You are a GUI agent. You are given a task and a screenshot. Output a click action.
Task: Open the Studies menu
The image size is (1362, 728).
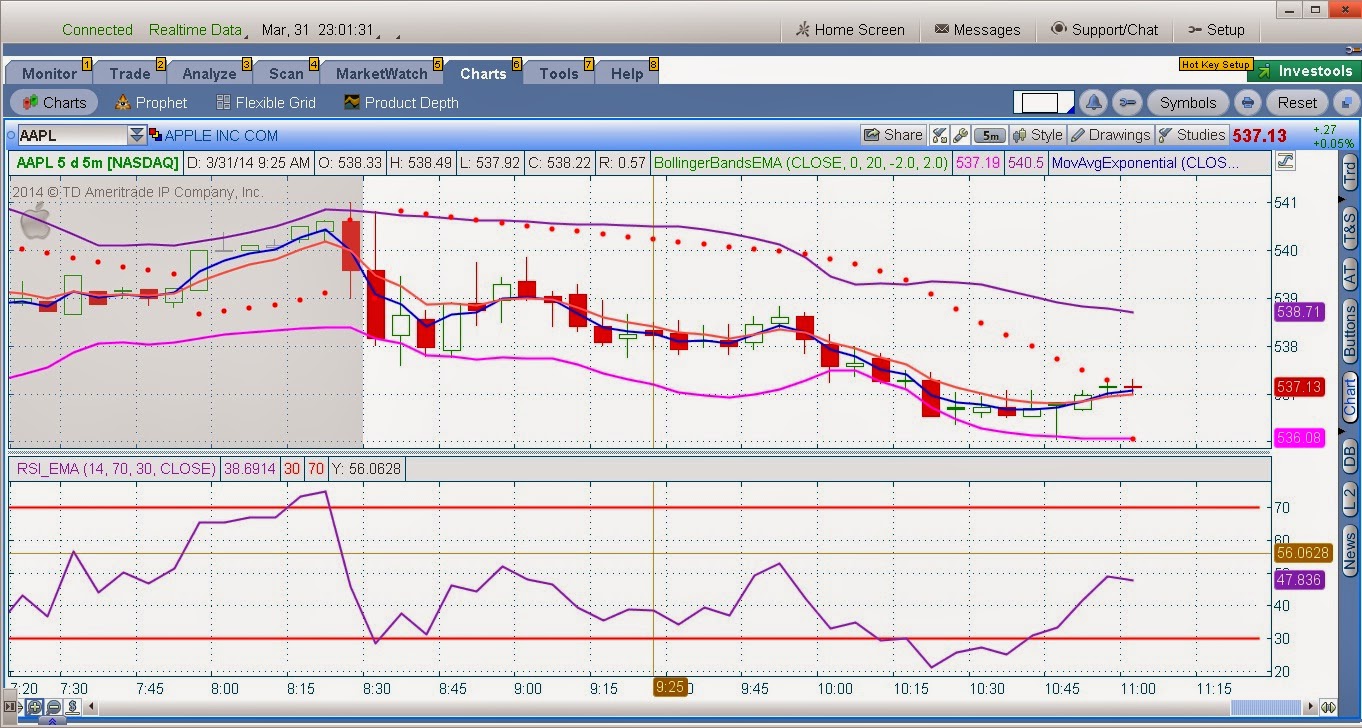pos(1191,135)
